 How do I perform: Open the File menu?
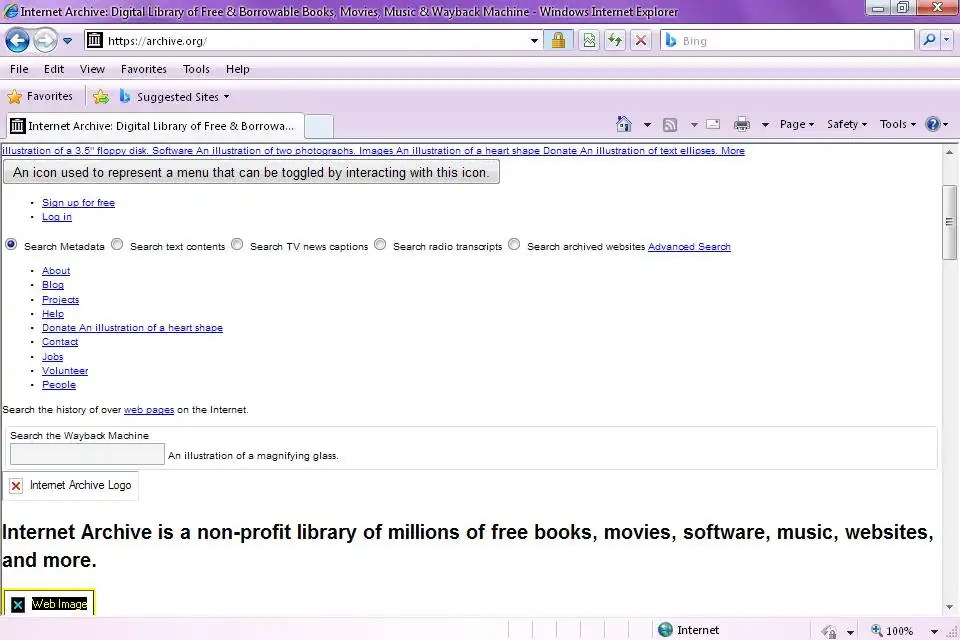(x=19, y=69)
